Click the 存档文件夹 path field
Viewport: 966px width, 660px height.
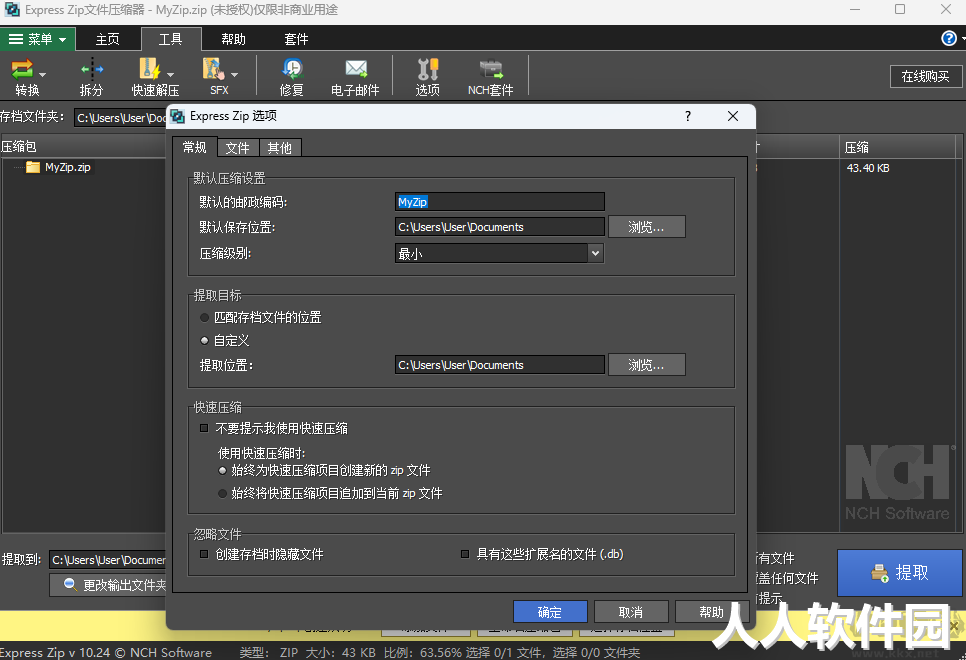121,118
